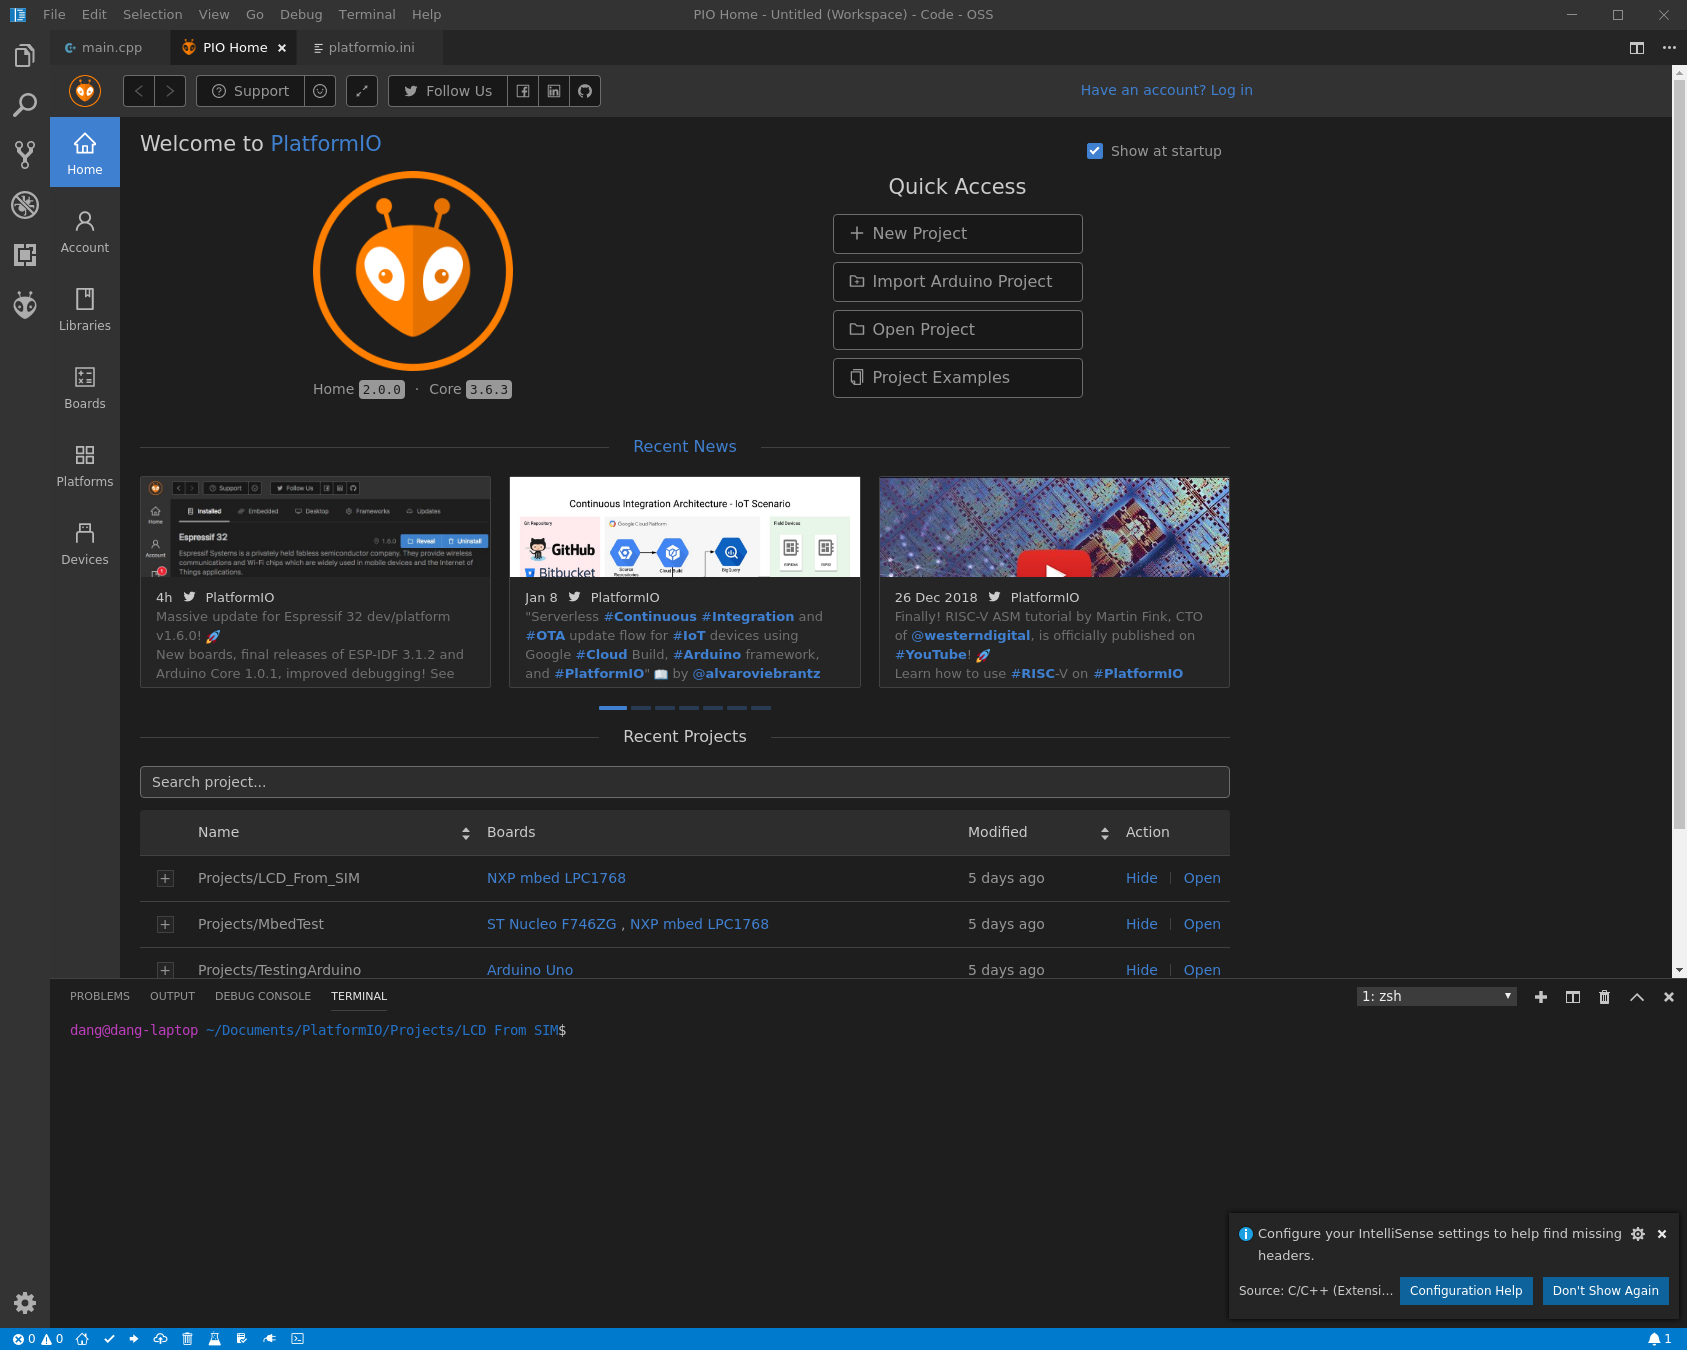Expand the Projects/MbedTest row
Image resolution: width=1687 pixels, height=1350 pixels.
tap(164, 924)
